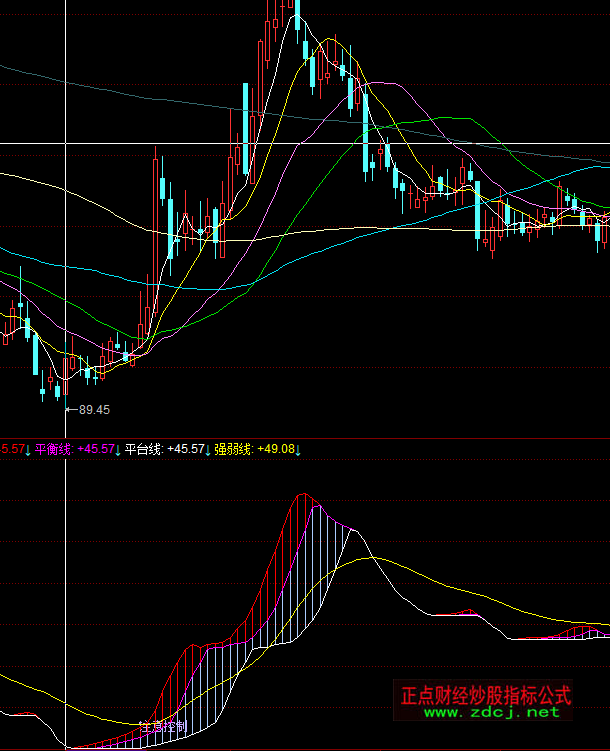The height and width of the screenshot is (751, 610).
Task: Click the down arrow after 平台线 +45.57
Action: [208, 450]
